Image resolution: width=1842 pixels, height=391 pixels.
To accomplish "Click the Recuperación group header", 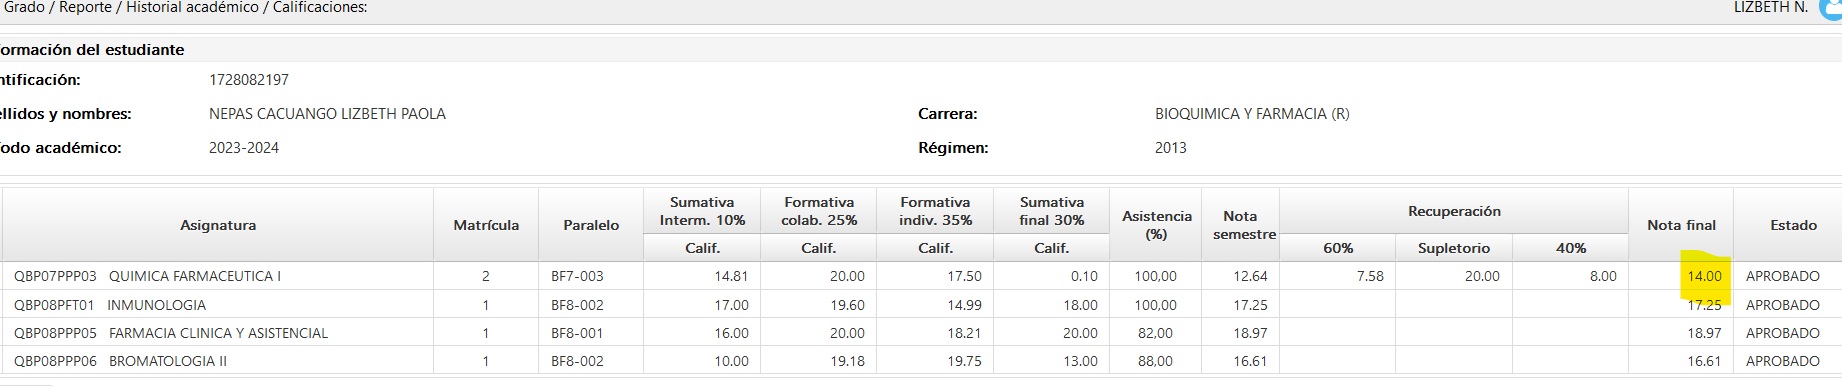I will point(1454,211).
